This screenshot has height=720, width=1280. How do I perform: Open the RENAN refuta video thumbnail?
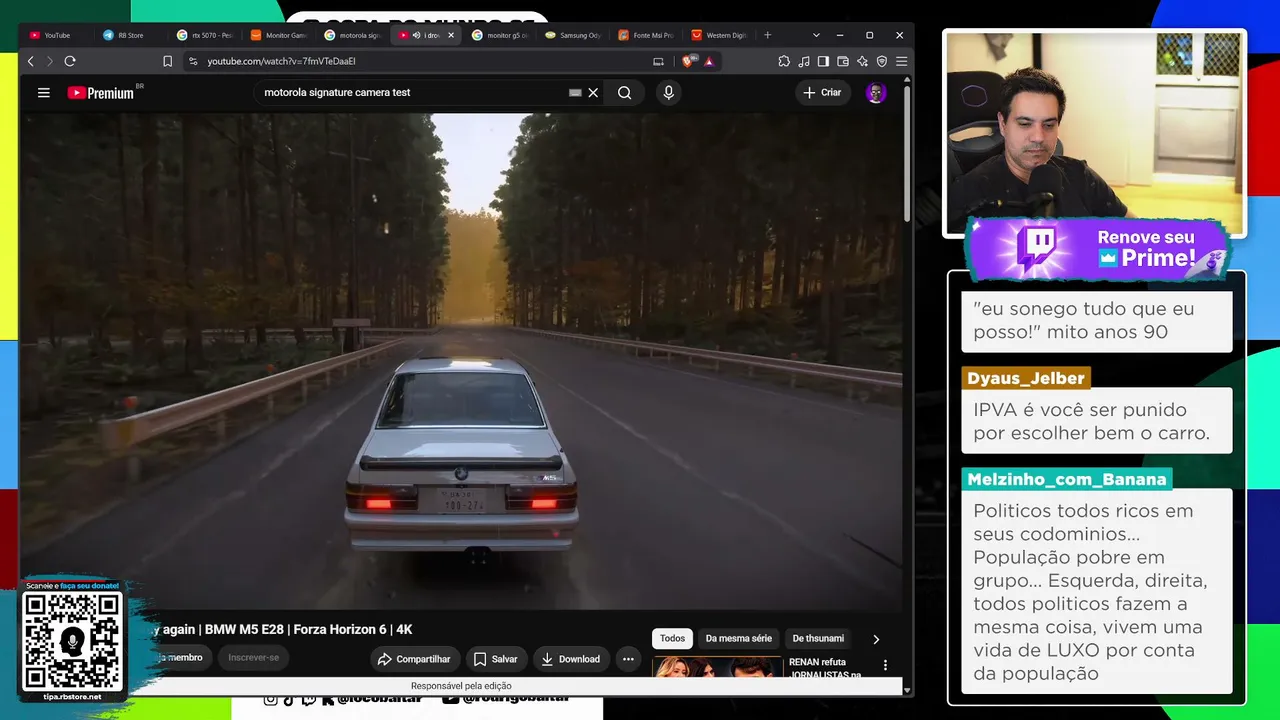pos(717,667)
